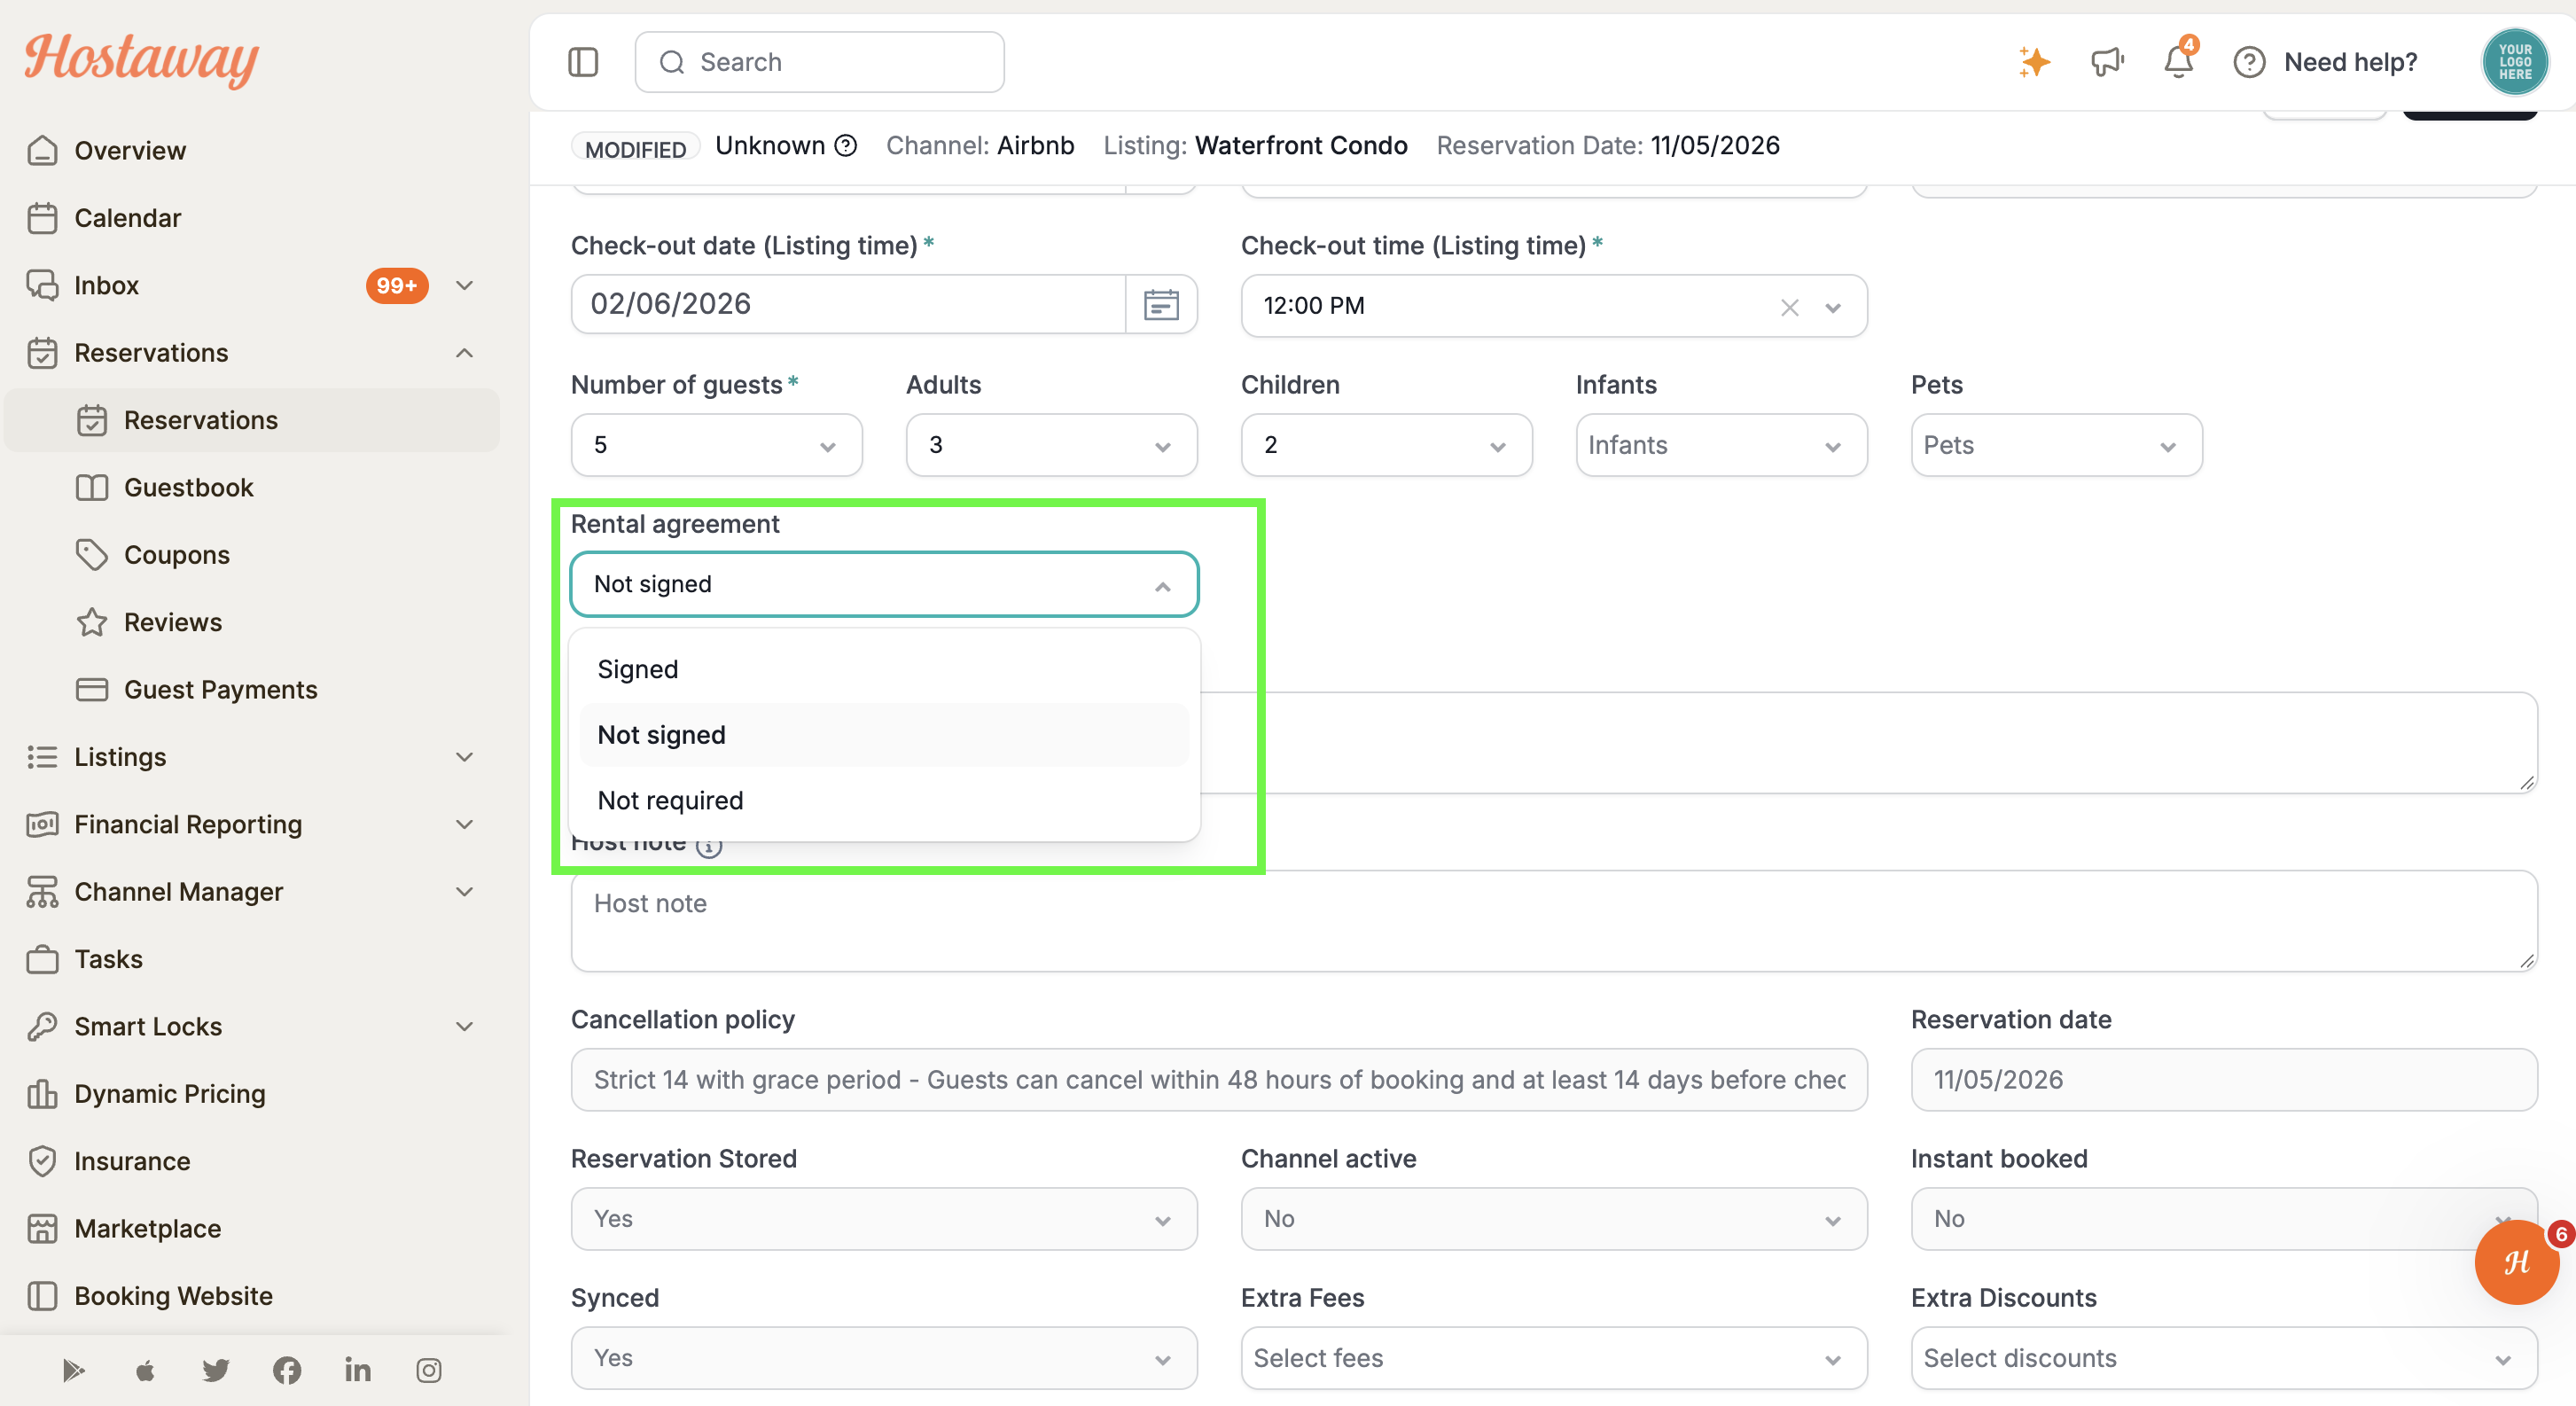
Task: Open the Select fees dropdown
Action: [x=1554, y=1358]
